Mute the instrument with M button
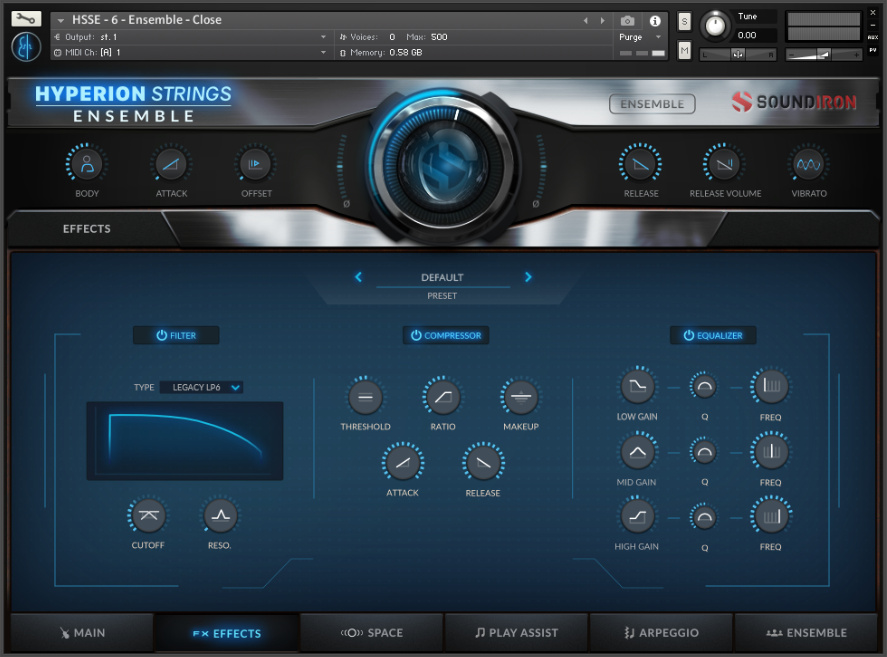 point(684,51)
